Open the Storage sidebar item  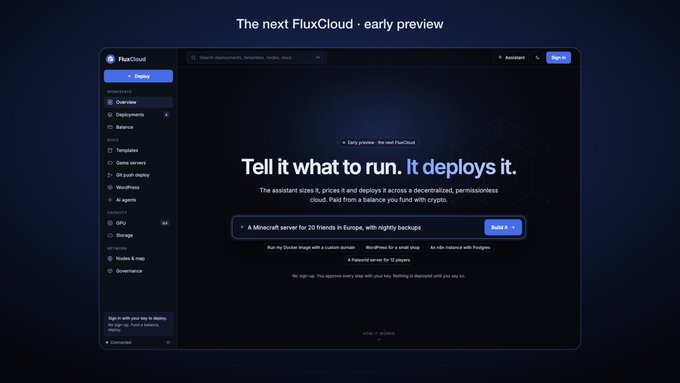pyautogui.click(x=138, y=235)
